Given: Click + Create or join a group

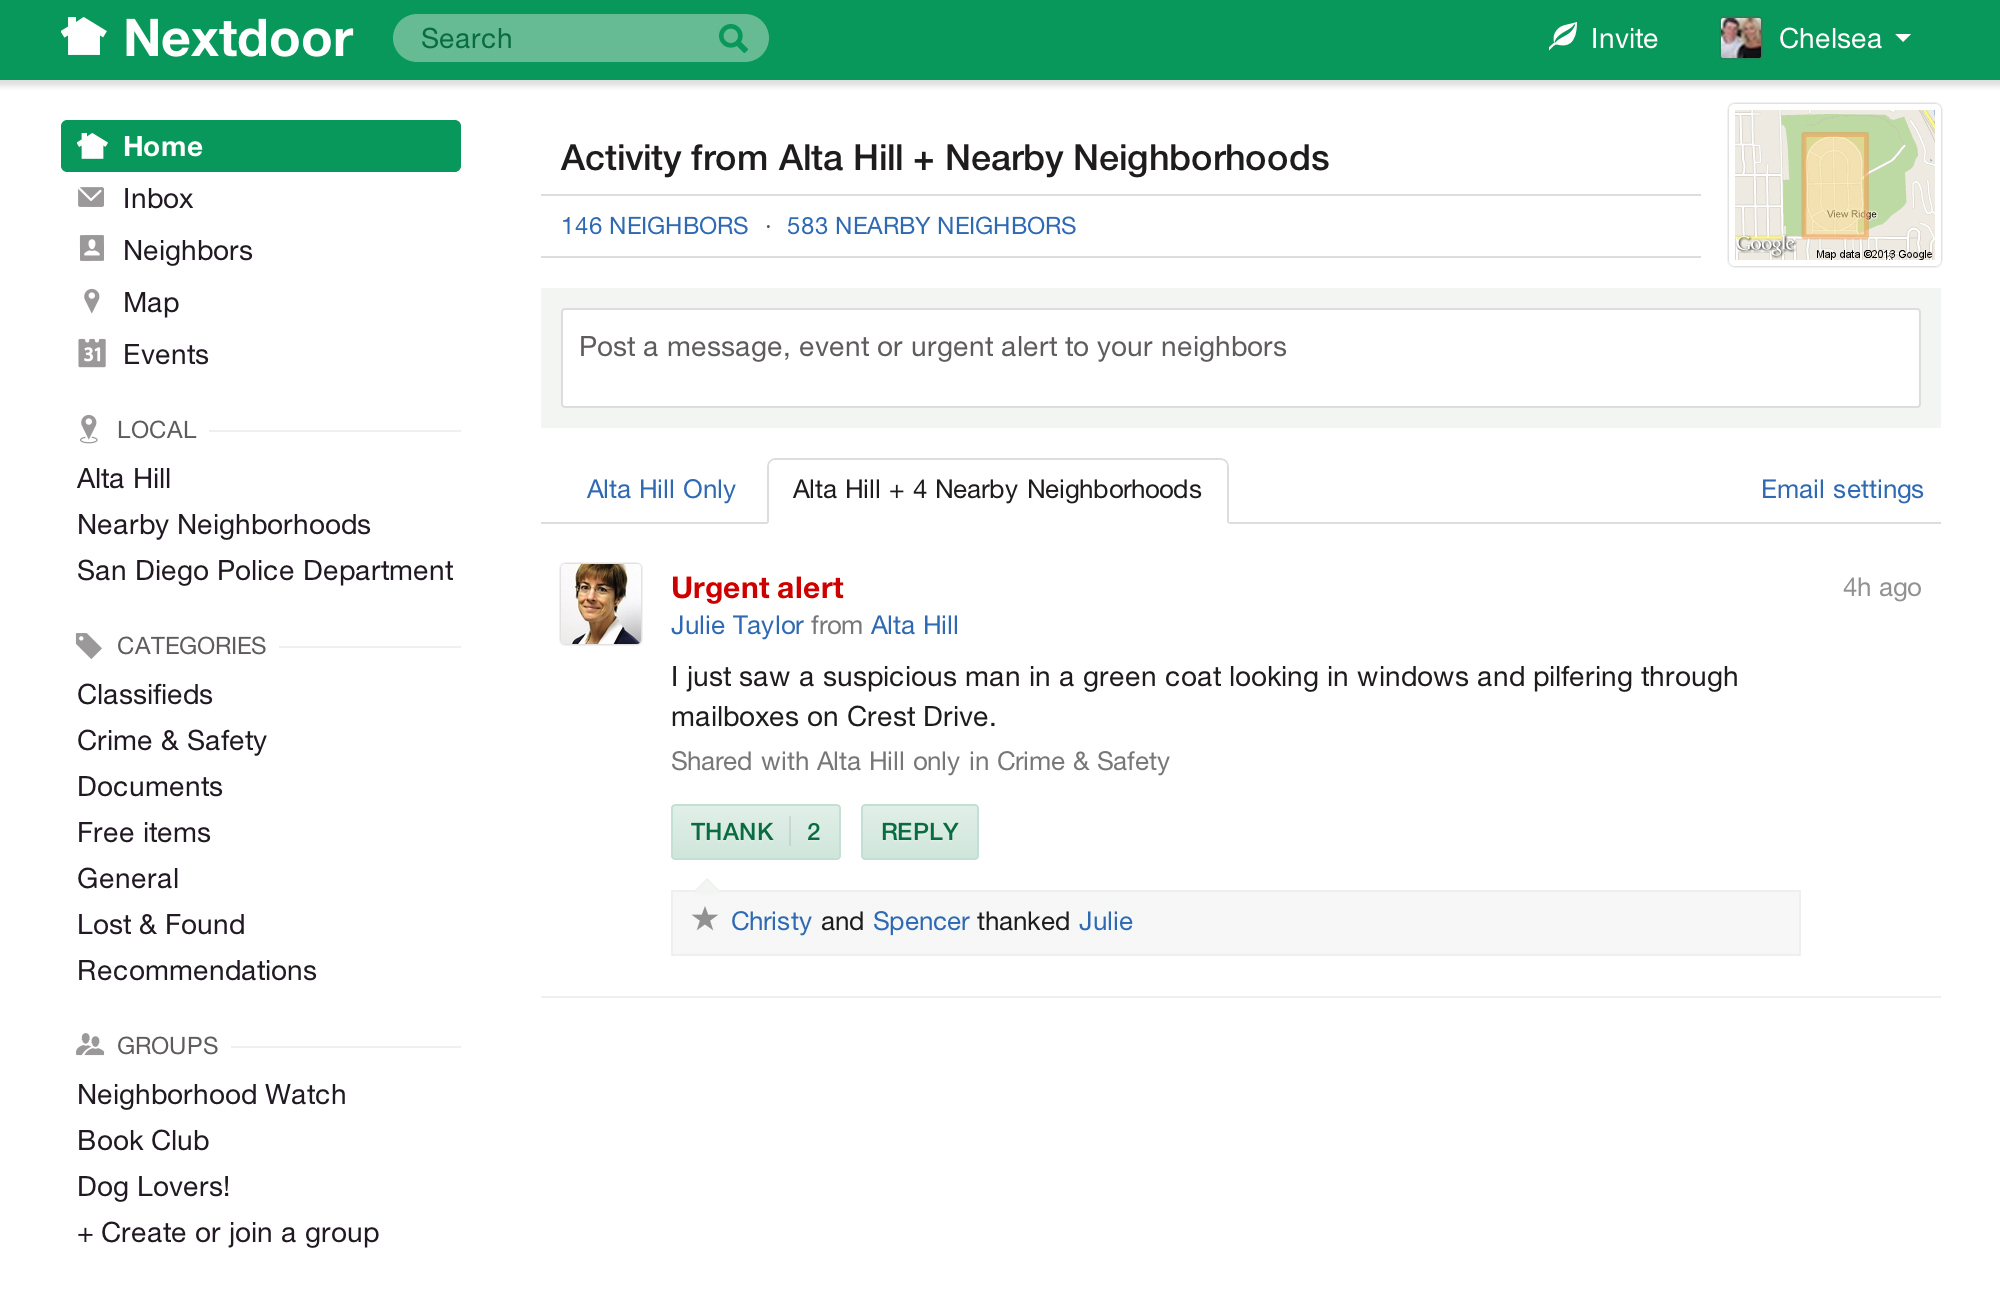Looking at the screenshot, I should [x=228, y=1232].
